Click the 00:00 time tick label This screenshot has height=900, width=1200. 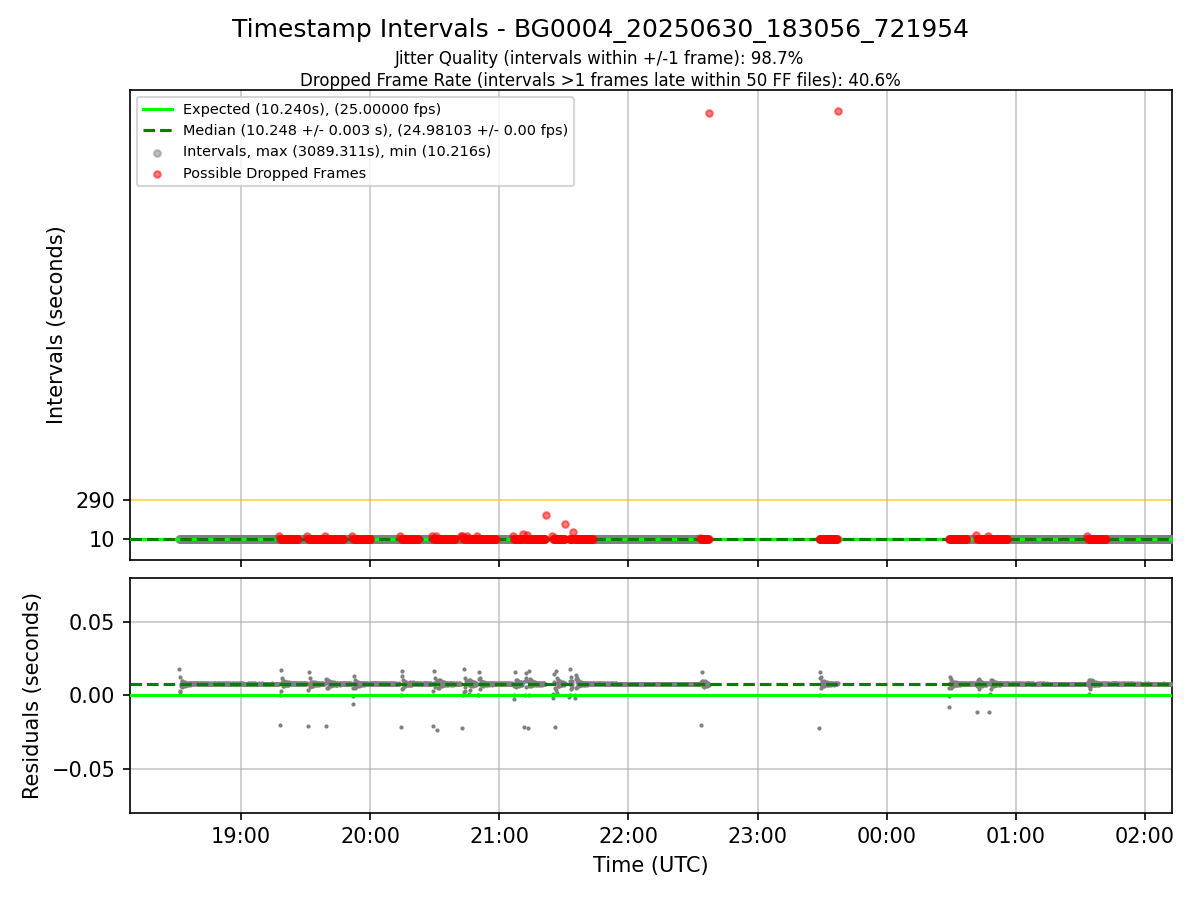[x=887, y=834]
